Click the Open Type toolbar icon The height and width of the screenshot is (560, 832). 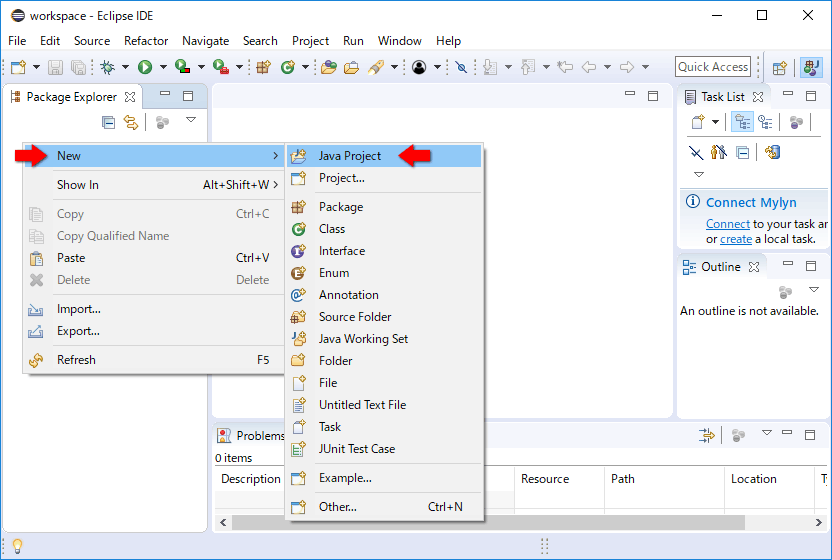click(x=328, y=67)
